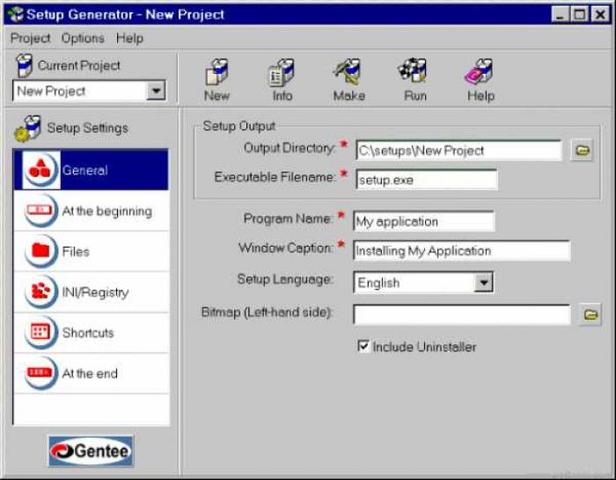
Task: Click the title bar application icon
Action: point(16,14)
